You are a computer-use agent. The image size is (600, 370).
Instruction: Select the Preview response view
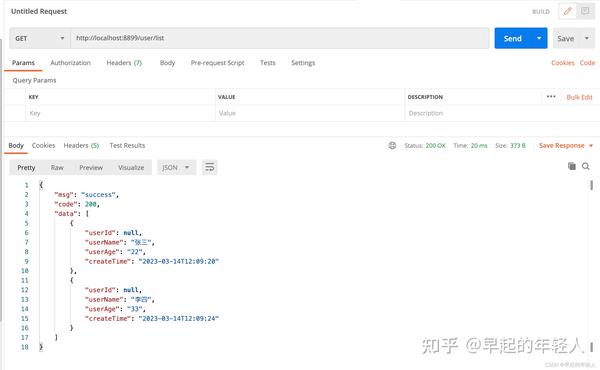click(91, 168)
